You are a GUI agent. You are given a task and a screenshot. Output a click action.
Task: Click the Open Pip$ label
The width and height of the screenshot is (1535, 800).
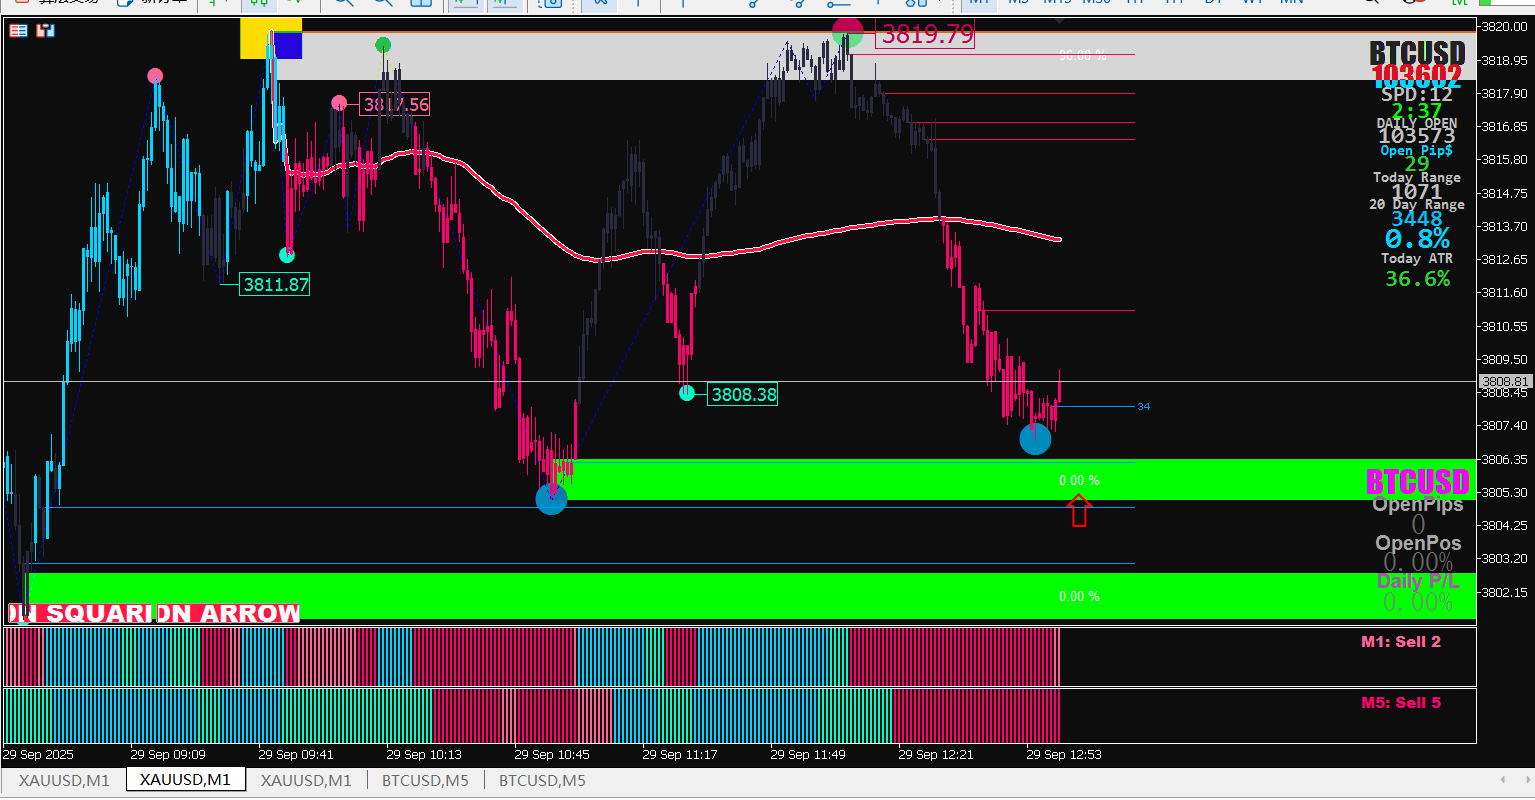click(1417, 150)
